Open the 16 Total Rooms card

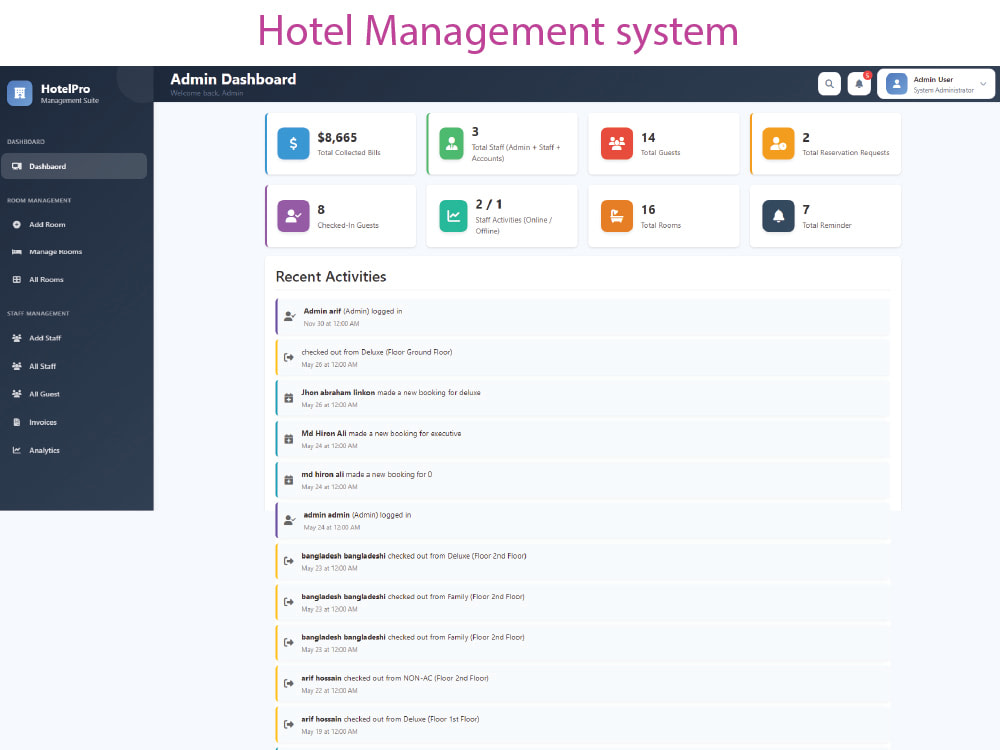click(664, 216)
